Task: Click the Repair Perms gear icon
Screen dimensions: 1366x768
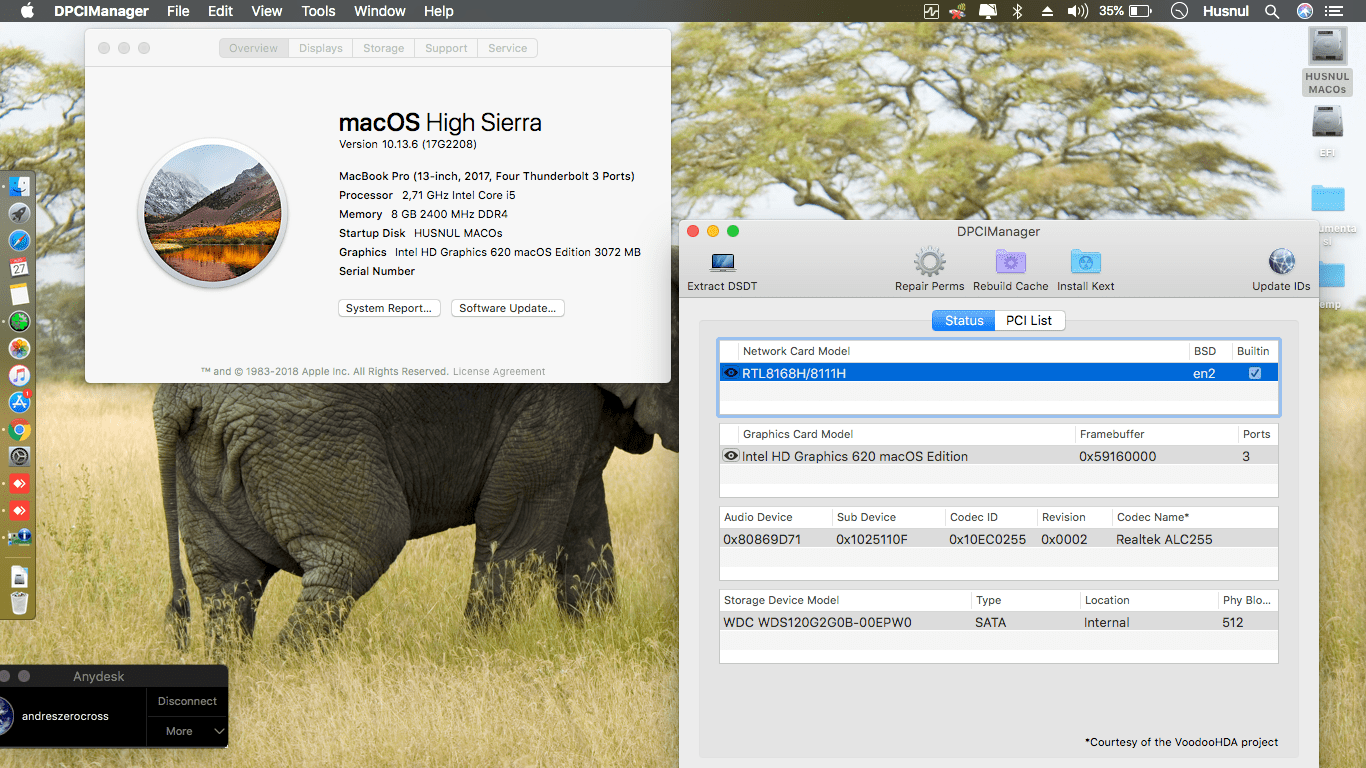Action: coord(929,263)
